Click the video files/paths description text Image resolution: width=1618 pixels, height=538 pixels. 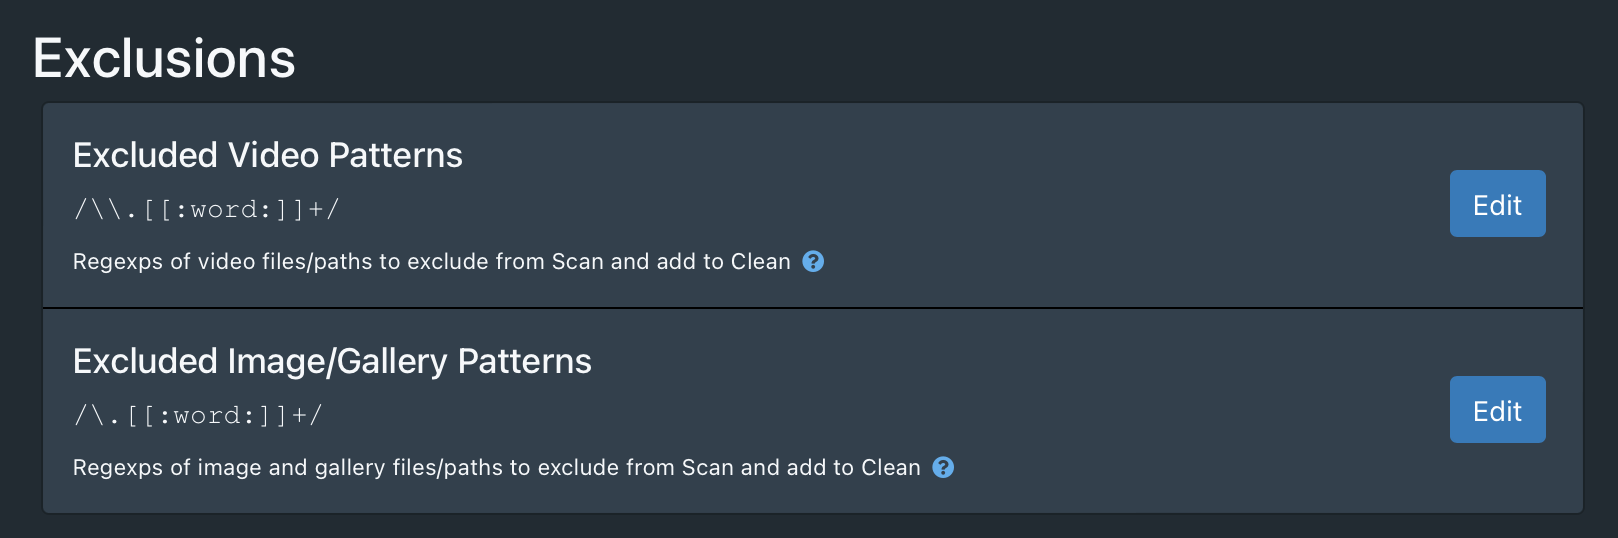point(431,262)
